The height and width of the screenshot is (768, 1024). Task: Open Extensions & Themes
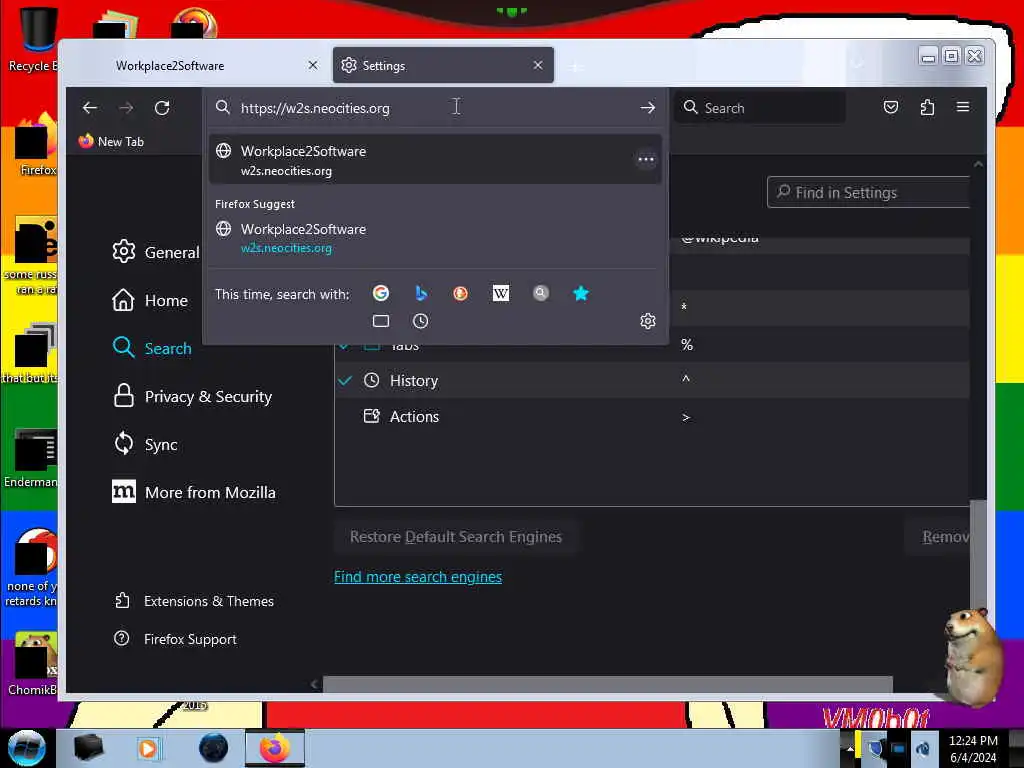click(193, 601)
